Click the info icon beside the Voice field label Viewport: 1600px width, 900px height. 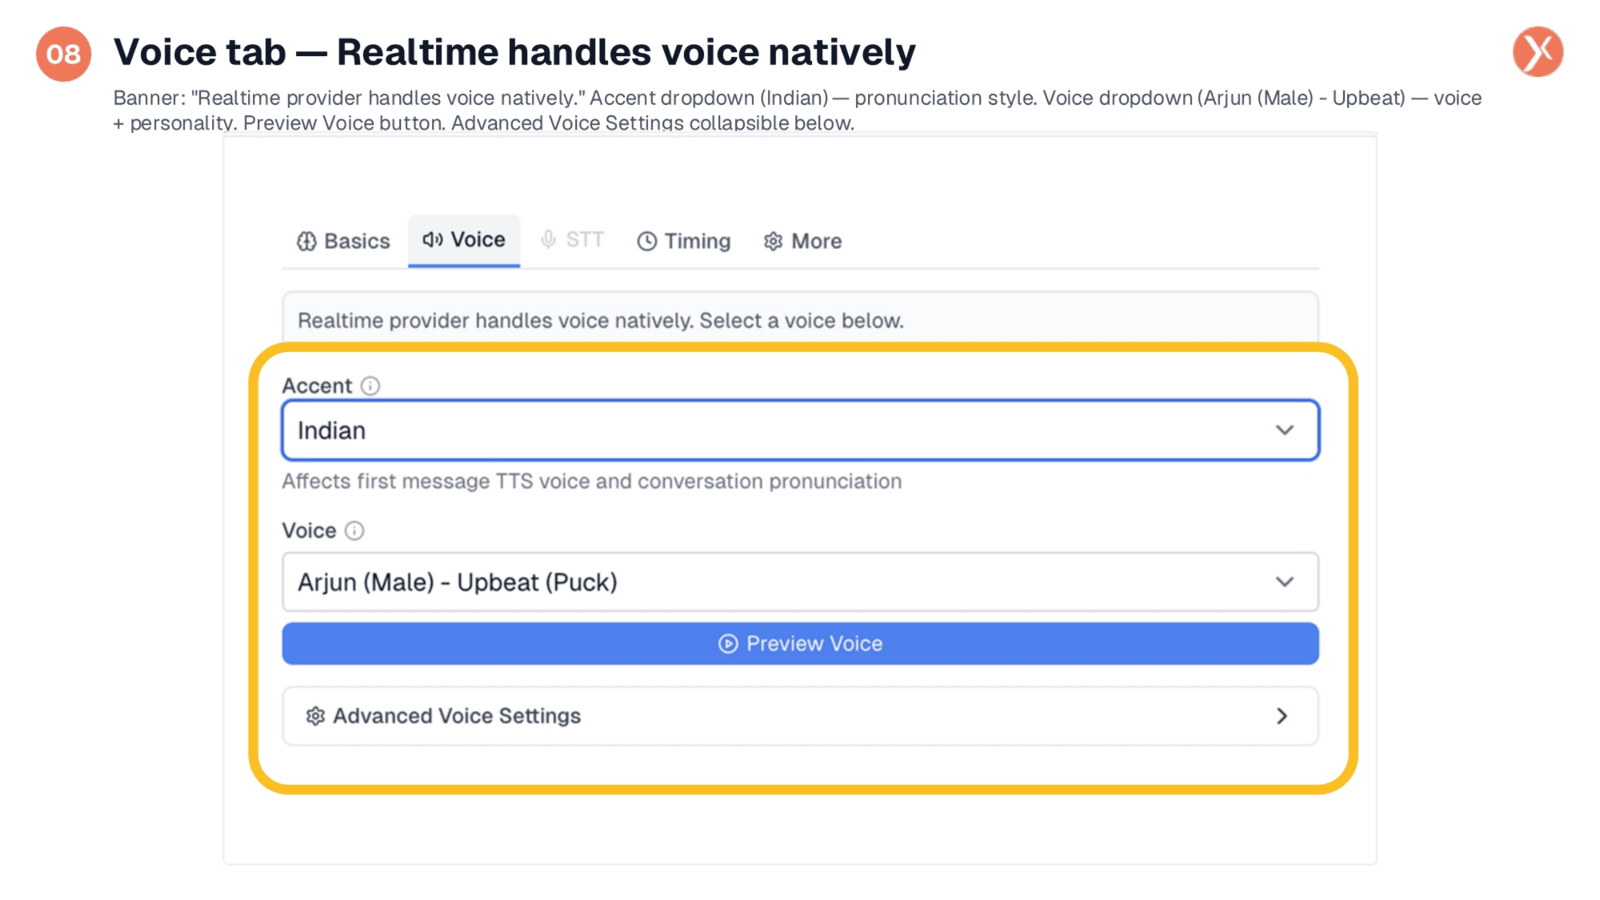click(x=354, y=531)
